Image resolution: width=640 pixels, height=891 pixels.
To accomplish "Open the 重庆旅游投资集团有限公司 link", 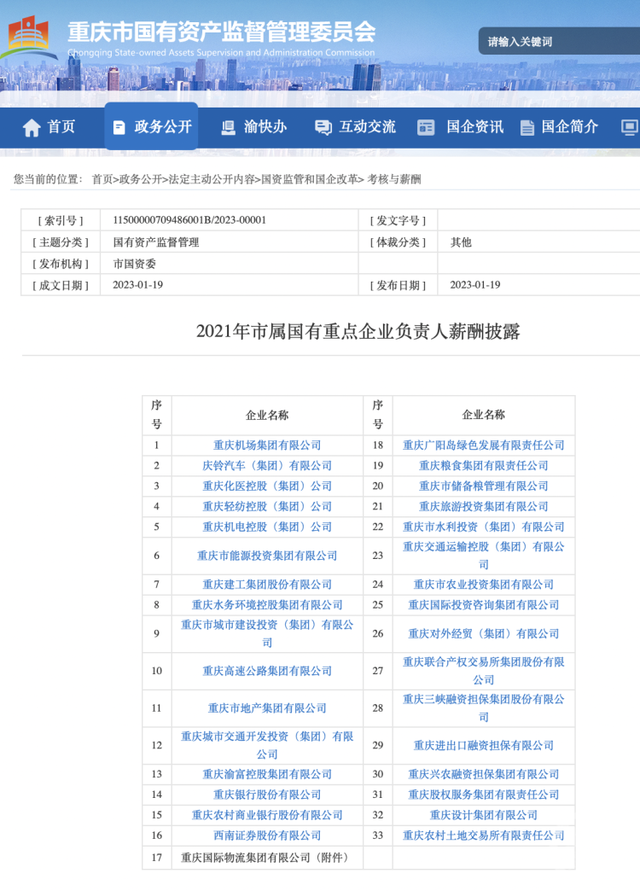I will (x=484, y=507).
